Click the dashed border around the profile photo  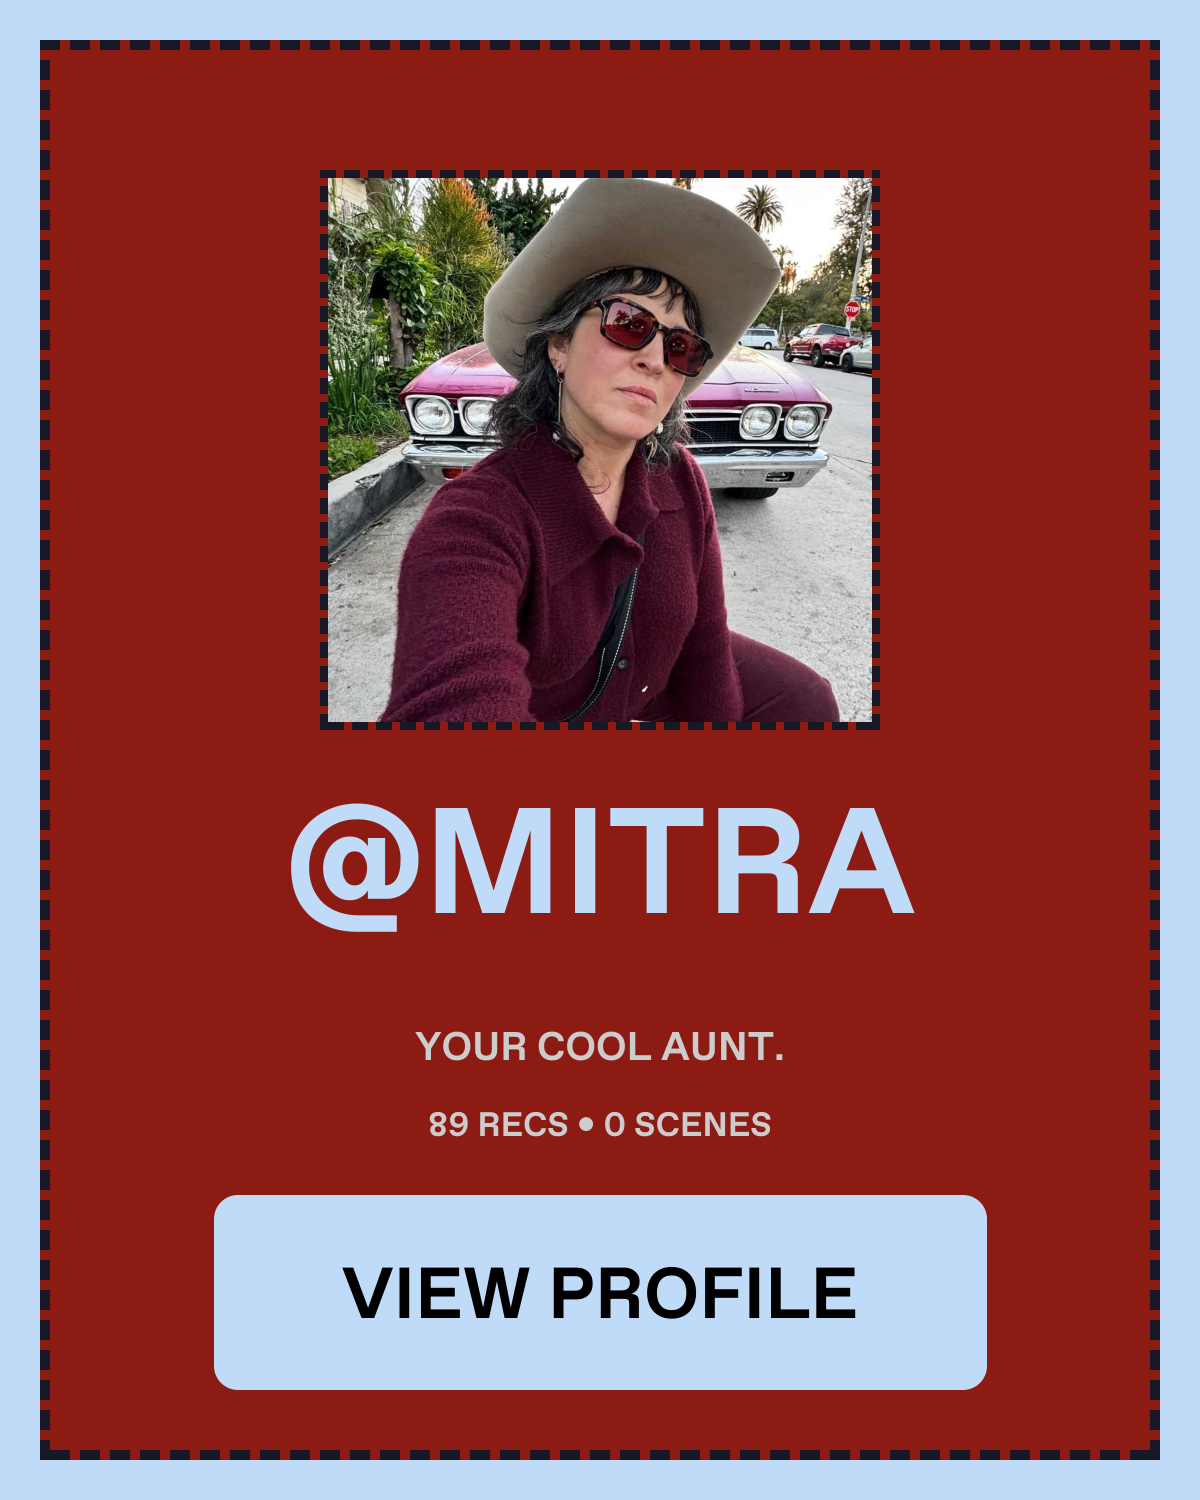[x=600, y=174]
